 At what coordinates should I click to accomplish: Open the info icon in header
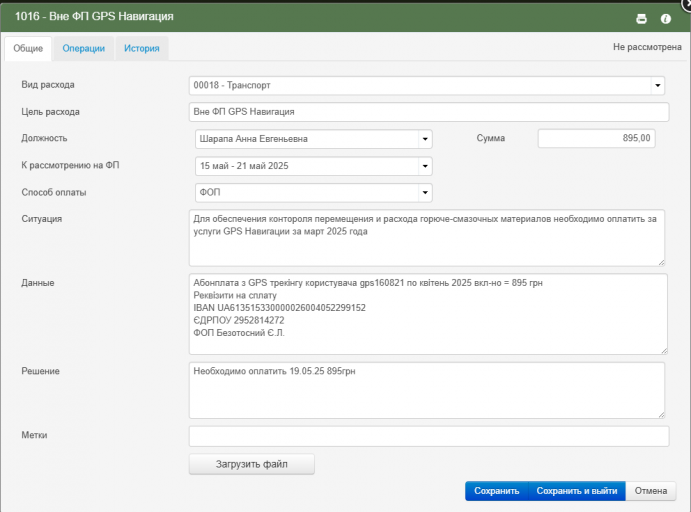(666, 18)
